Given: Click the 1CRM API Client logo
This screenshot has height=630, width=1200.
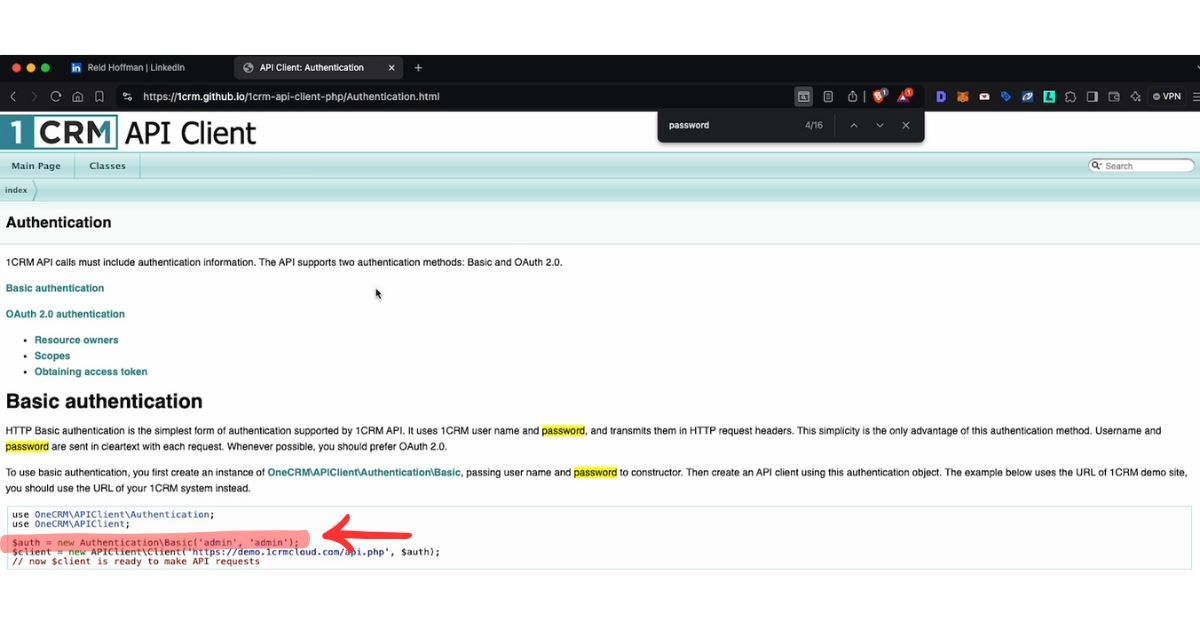Looking at the screenshot, I should [x=128, y=132].
